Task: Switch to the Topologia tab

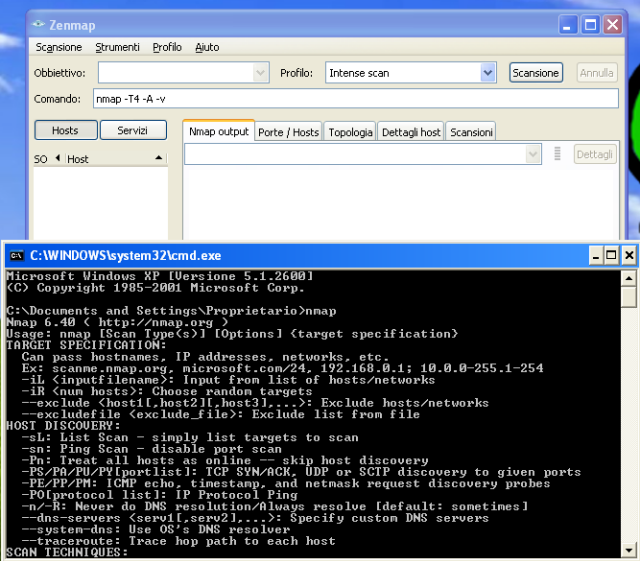Action: coord(350,132)
